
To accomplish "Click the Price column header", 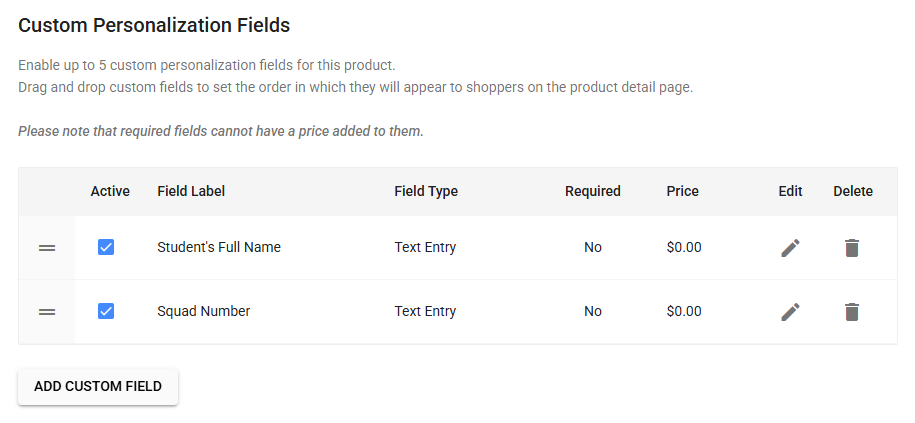I will pos(683,191).
